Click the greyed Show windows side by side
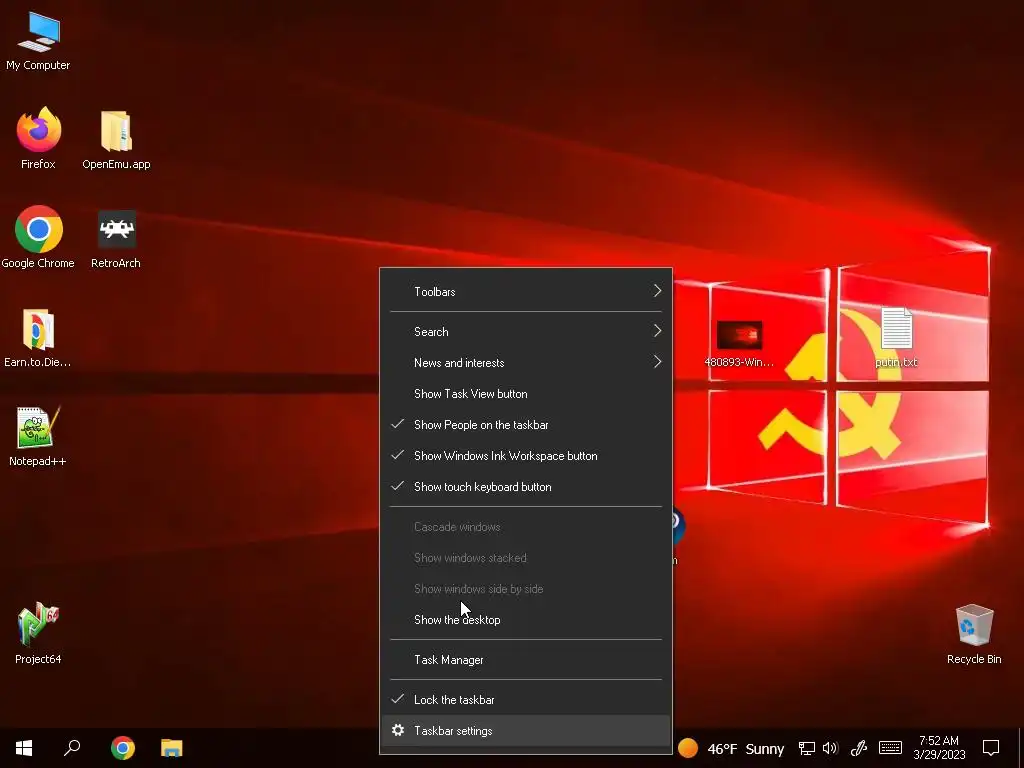Image resolution: width=1024 pixels, height=768 pixels. click(x=526, y=588)
